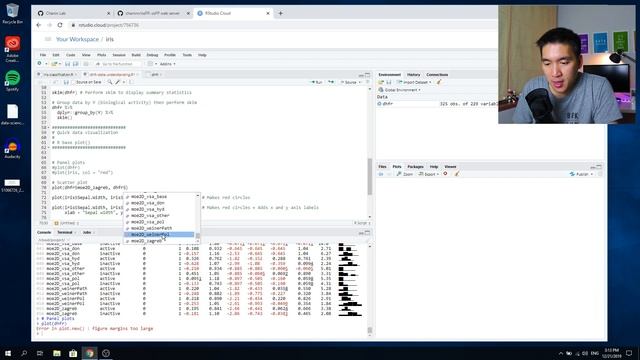Click Your Workspace breadcrumb link
This screenshot has height=360, width=640.
click(x=77, y=39)
